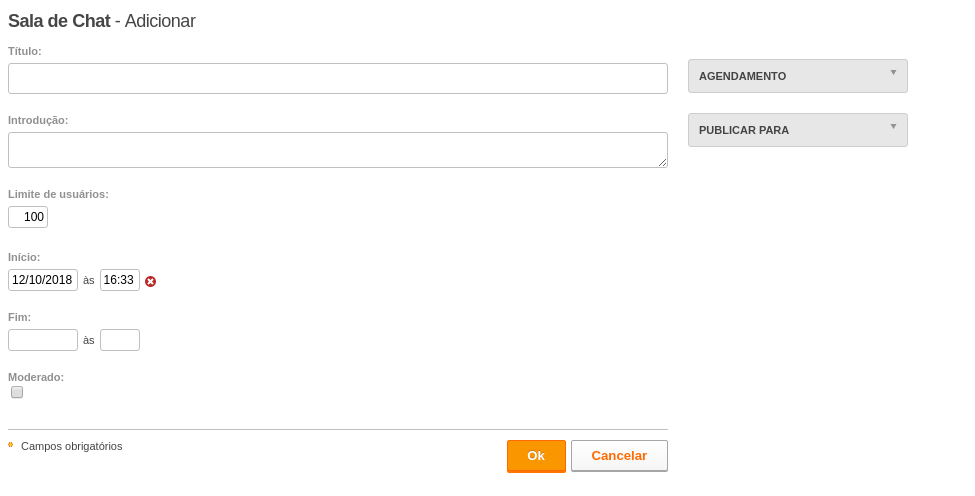Click the empty Fim time field
Image resolution: width=975 pixels, height=496 pixels.
click(x=120, y=340)
